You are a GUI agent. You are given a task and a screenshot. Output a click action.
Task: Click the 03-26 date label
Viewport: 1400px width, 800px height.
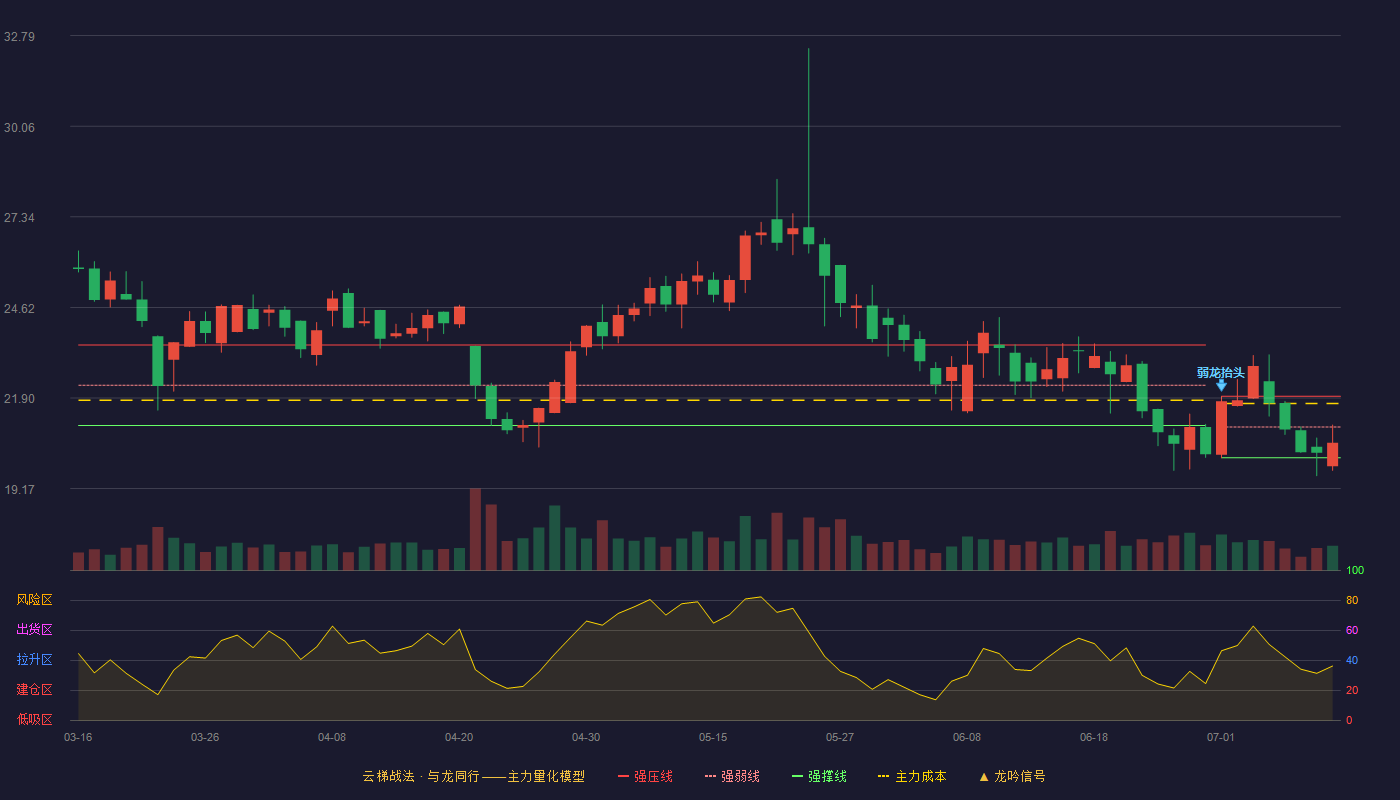(205, 737)
